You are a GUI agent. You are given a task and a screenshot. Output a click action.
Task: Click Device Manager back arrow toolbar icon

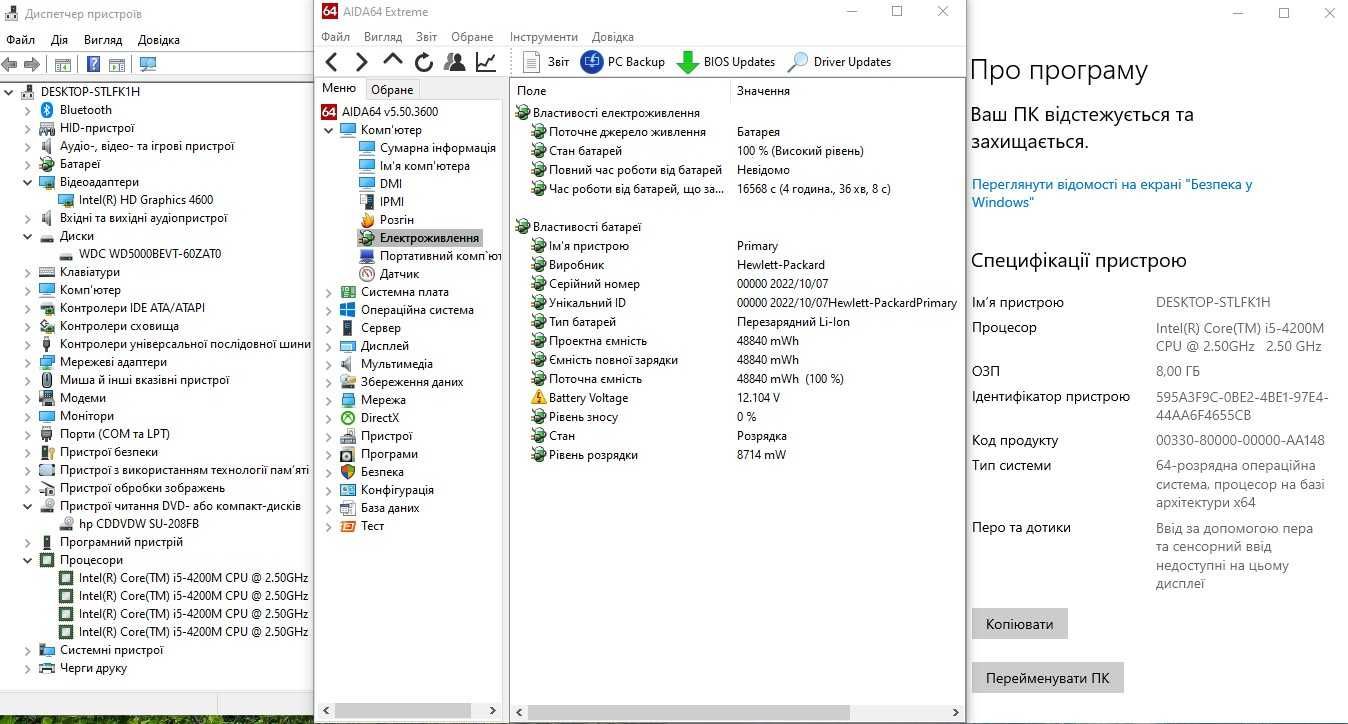[x=10, y=64]
